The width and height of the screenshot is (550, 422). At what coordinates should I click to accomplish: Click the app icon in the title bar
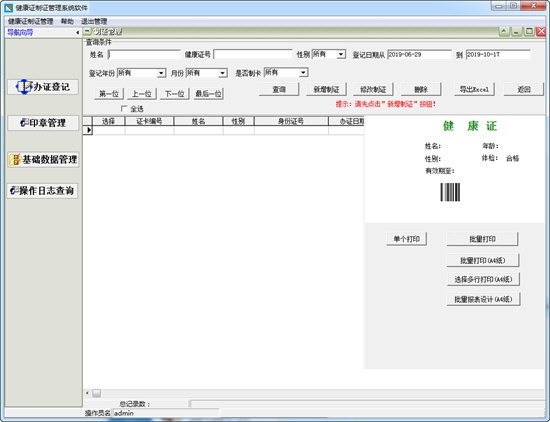8,7
